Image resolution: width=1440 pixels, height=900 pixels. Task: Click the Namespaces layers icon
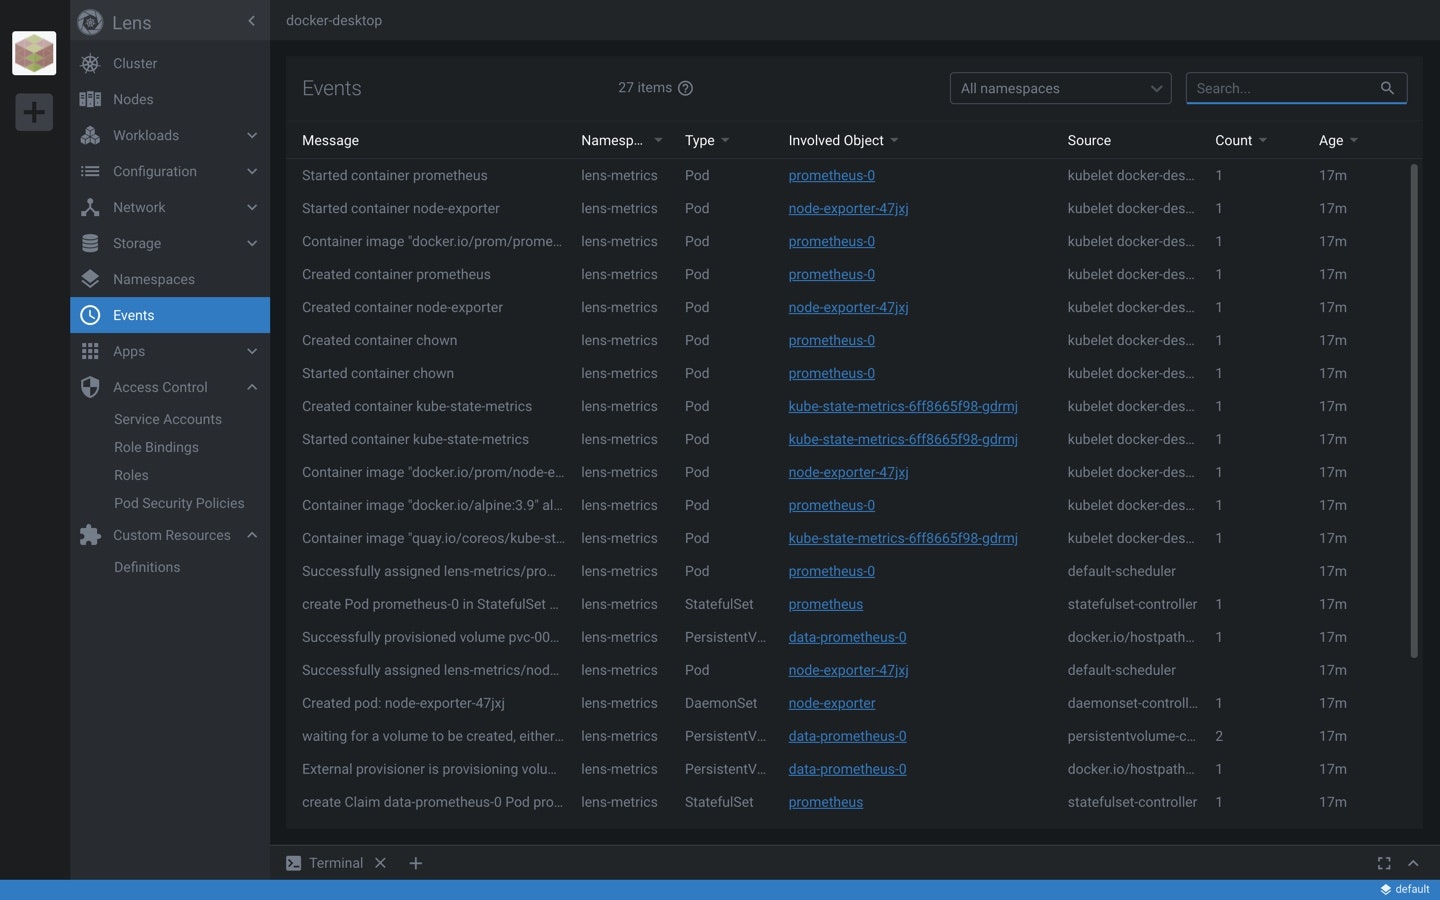pos(90,279)
